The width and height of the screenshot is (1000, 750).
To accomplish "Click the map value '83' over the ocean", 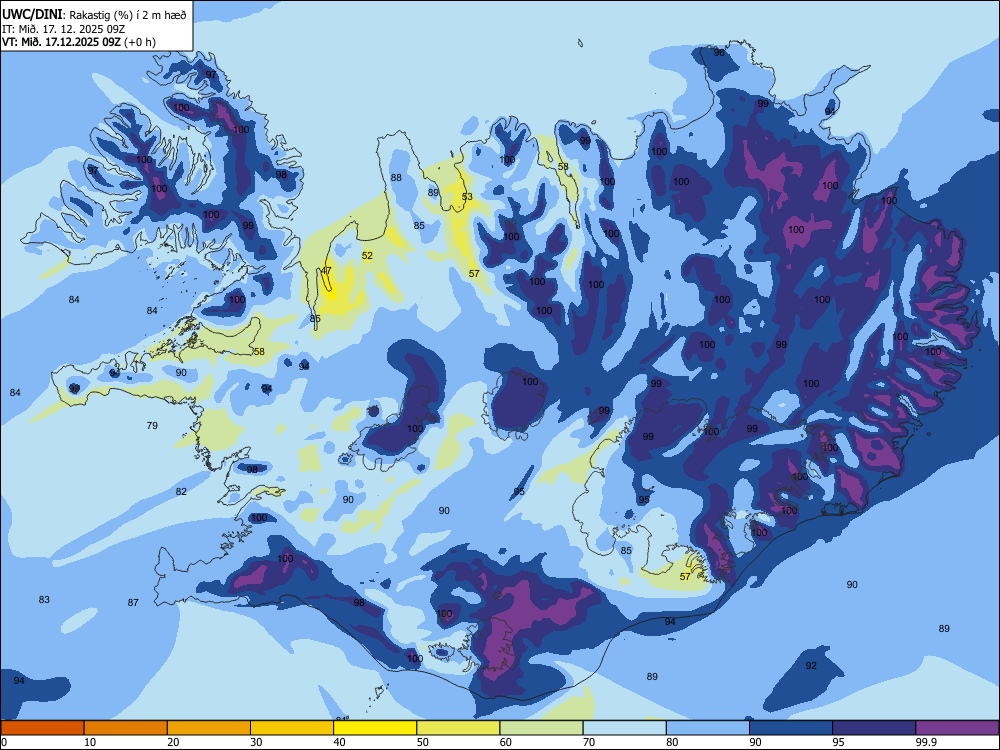I will pyautogui.click(x=44, y=599).
